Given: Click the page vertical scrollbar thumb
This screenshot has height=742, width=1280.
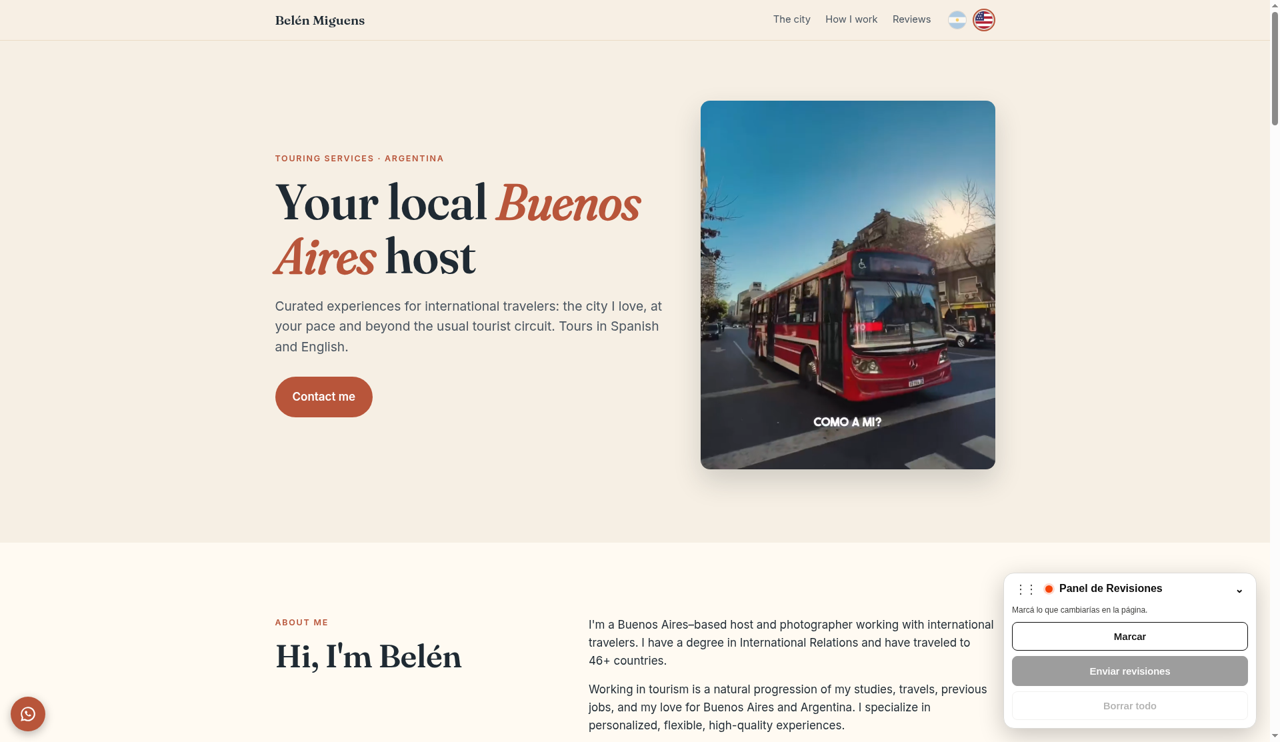Looking at the screenshot, I should (x=1275, y=69).
